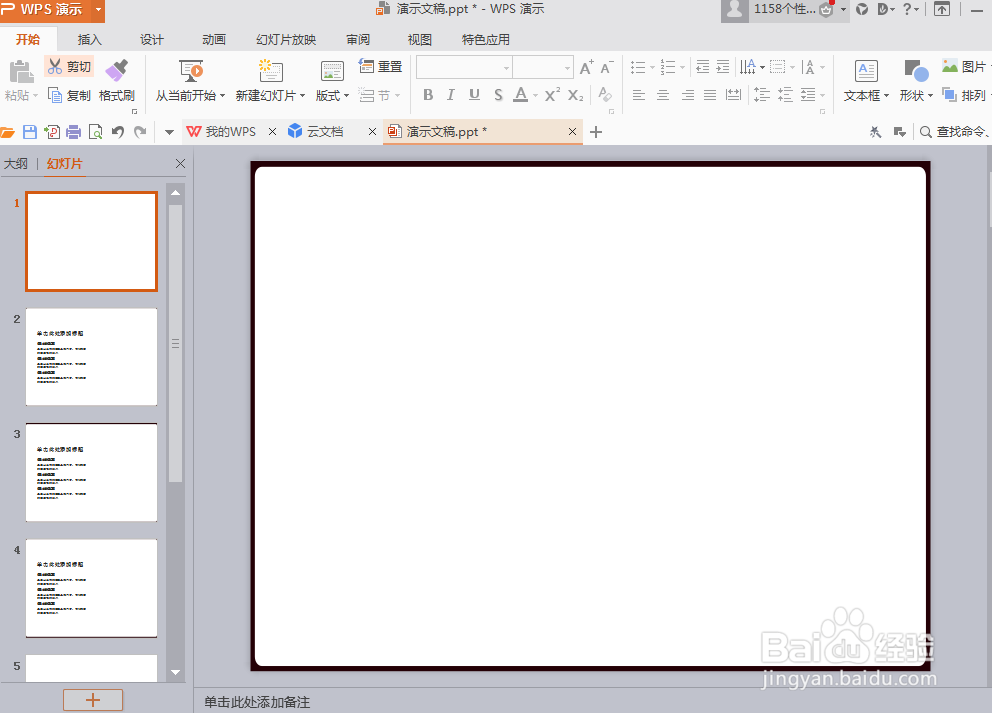The image size is (992, 713).
Task: Toggle Underline formatting
Action: click(474, 95)
